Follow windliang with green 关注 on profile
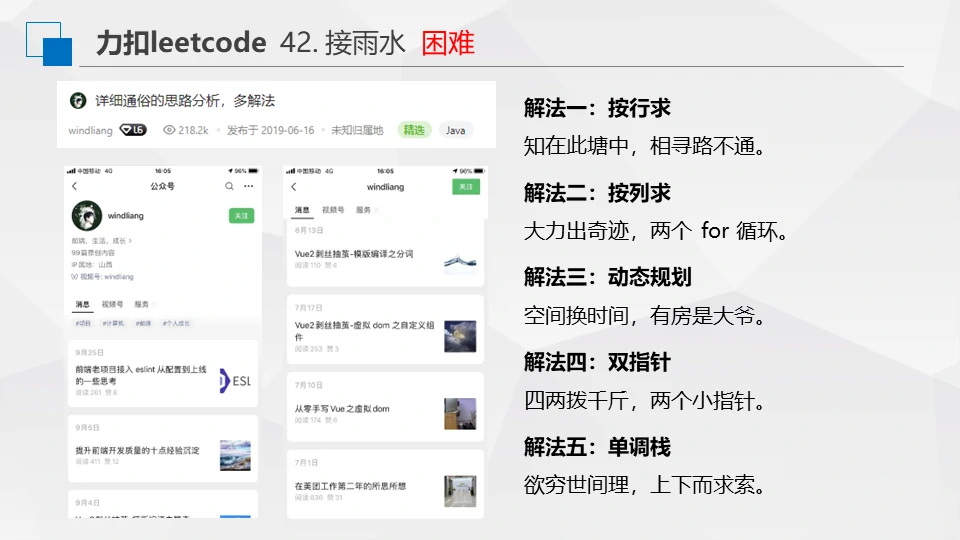The height and width of the screenshot is (540, 960). coord(241,215)
